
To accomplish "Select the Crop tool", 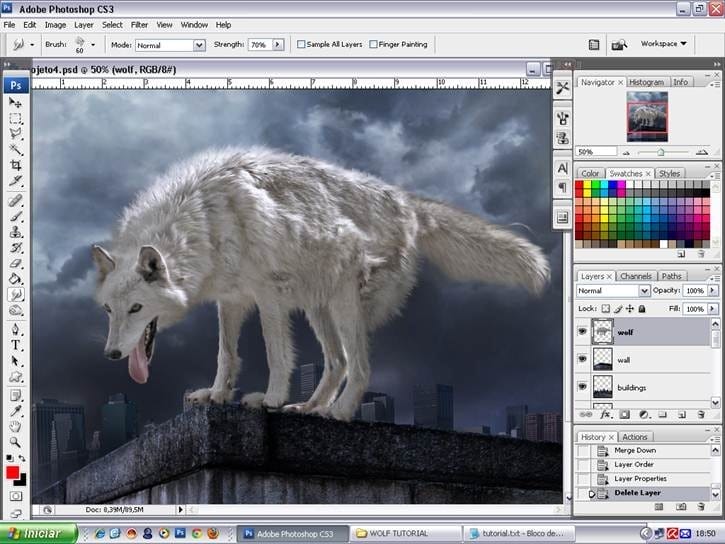I will tap(16, 165).
